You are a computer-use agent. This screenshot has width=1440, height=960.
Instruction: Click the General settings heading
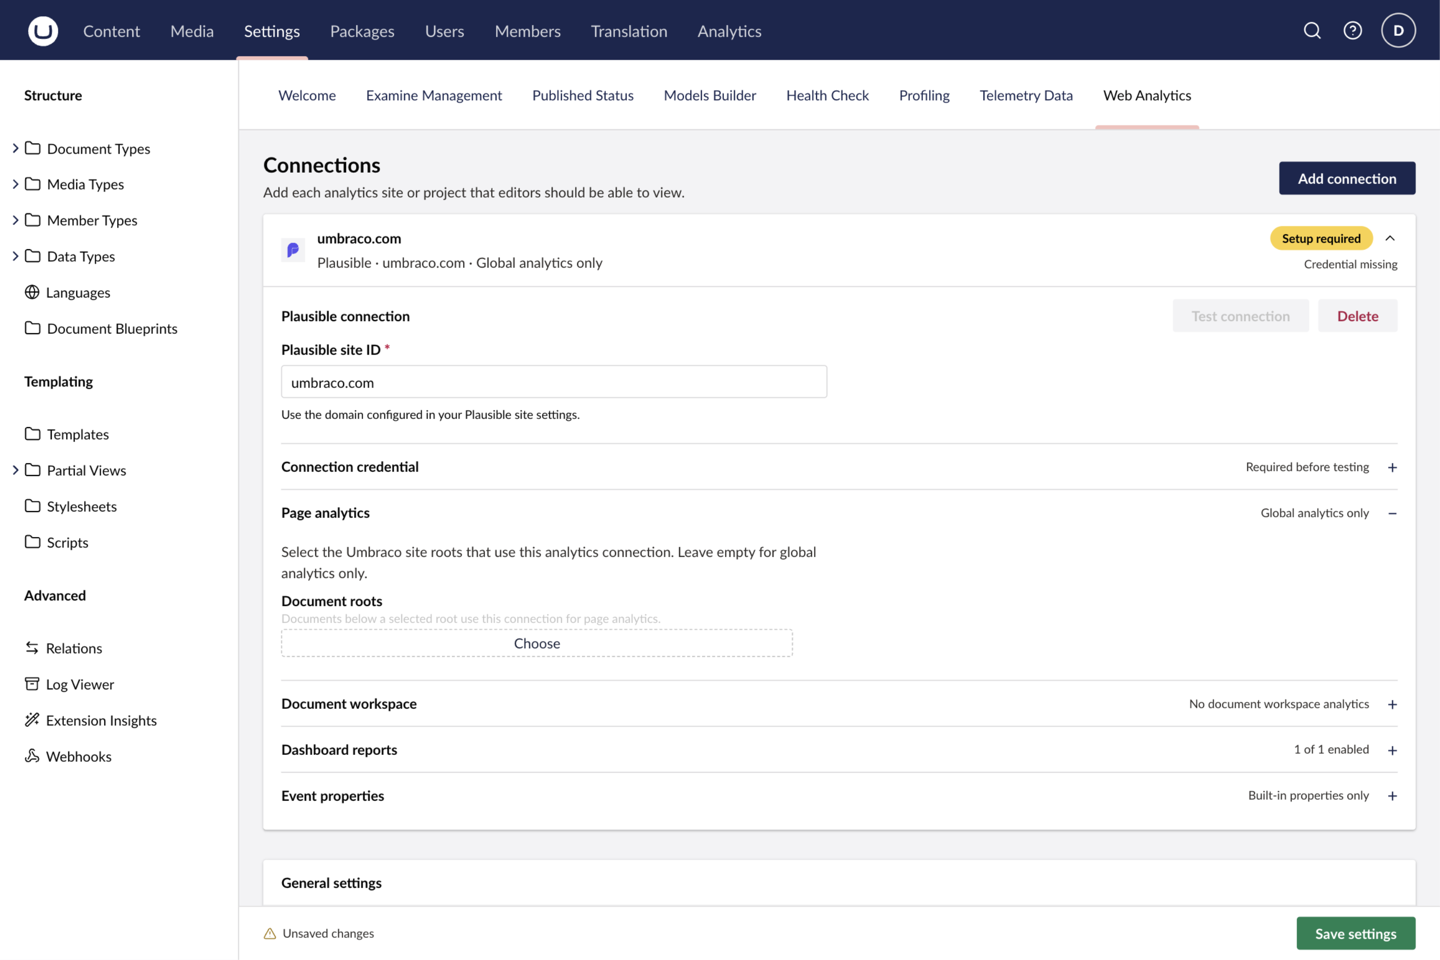[x=331, y=883]
